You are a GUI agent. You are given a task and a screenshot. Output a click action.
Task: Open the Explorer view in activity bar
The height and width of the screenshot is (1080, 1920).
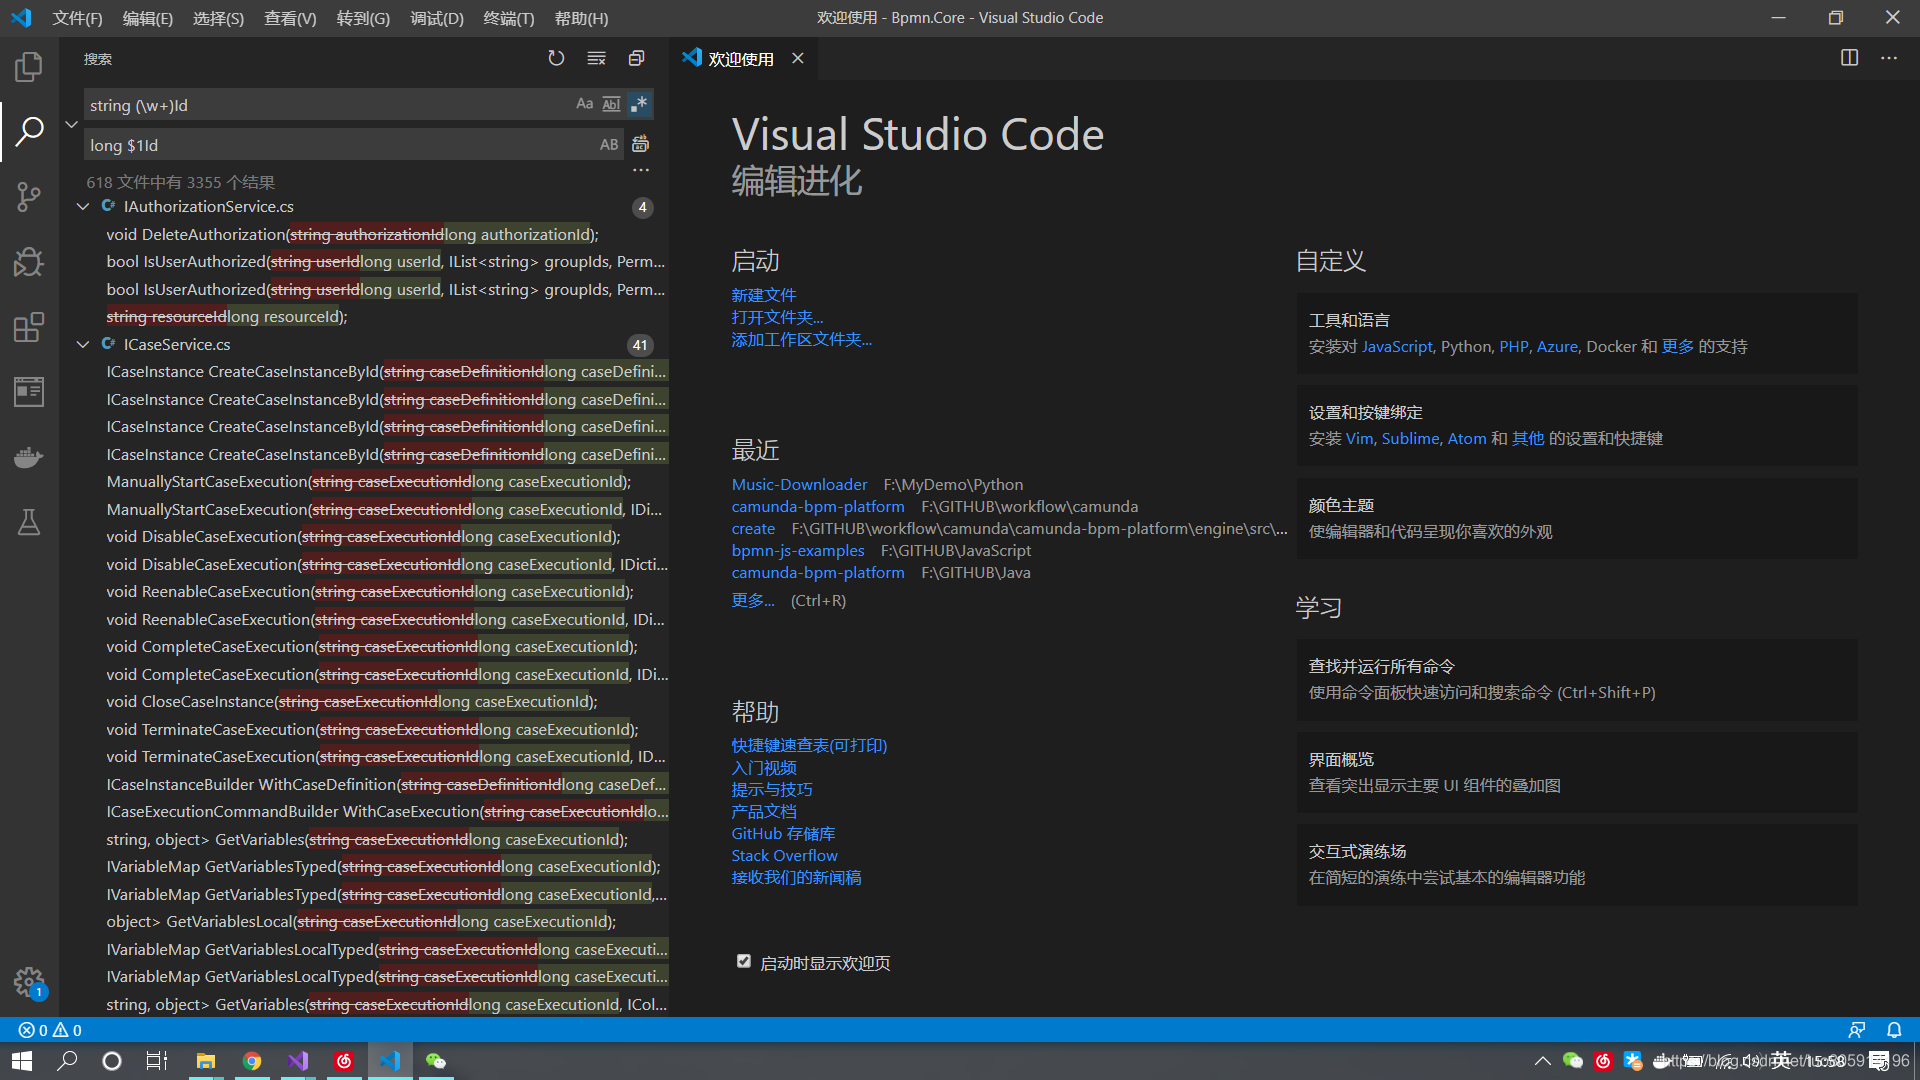tap(29, 67)
